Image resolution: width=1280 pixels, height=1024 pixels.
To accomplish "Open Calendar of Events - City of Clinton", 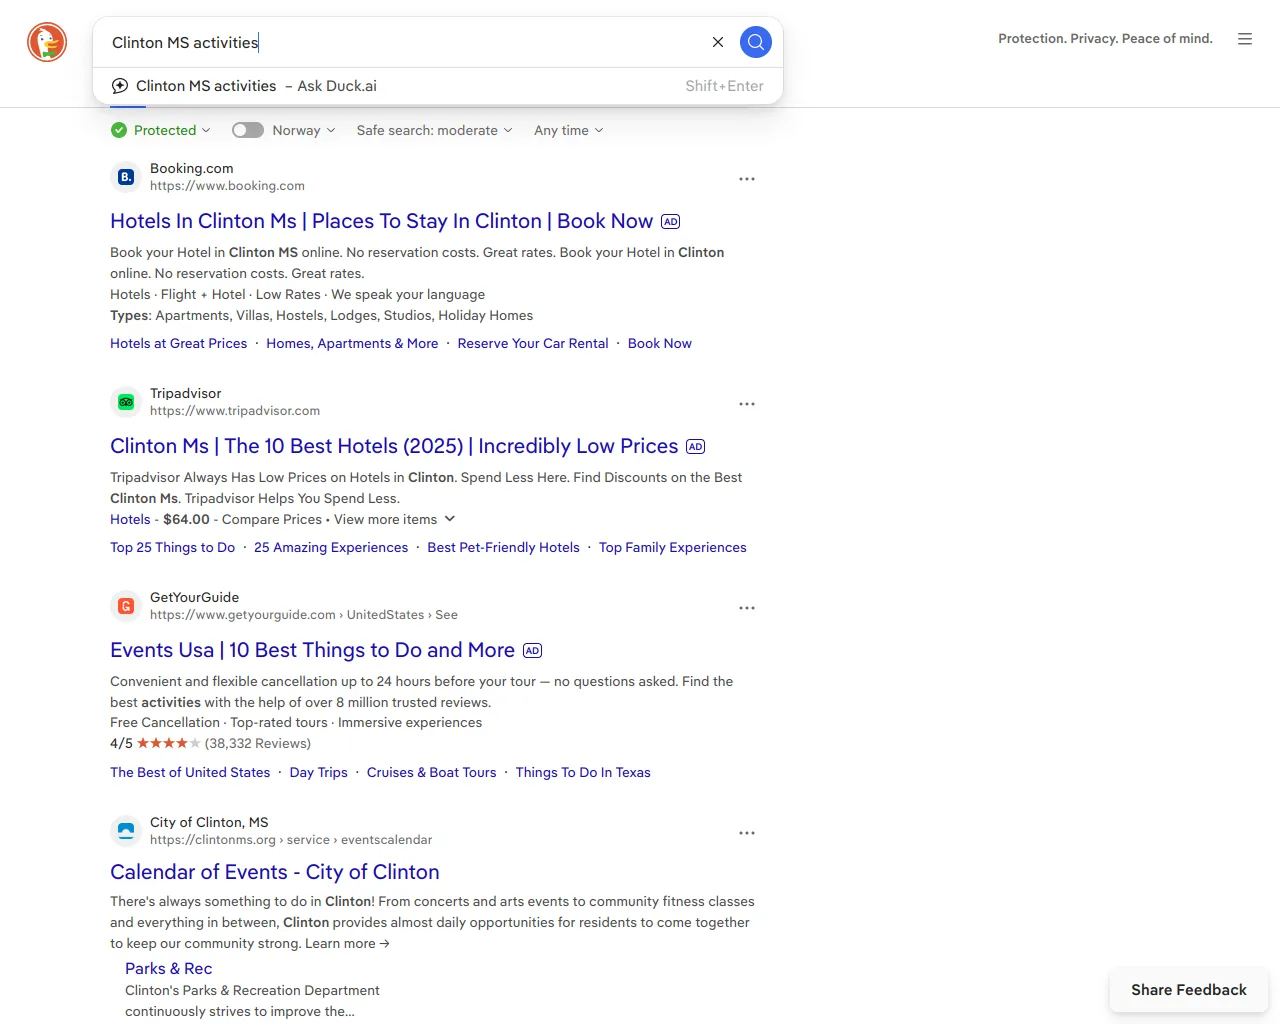I will click(274, 872).
